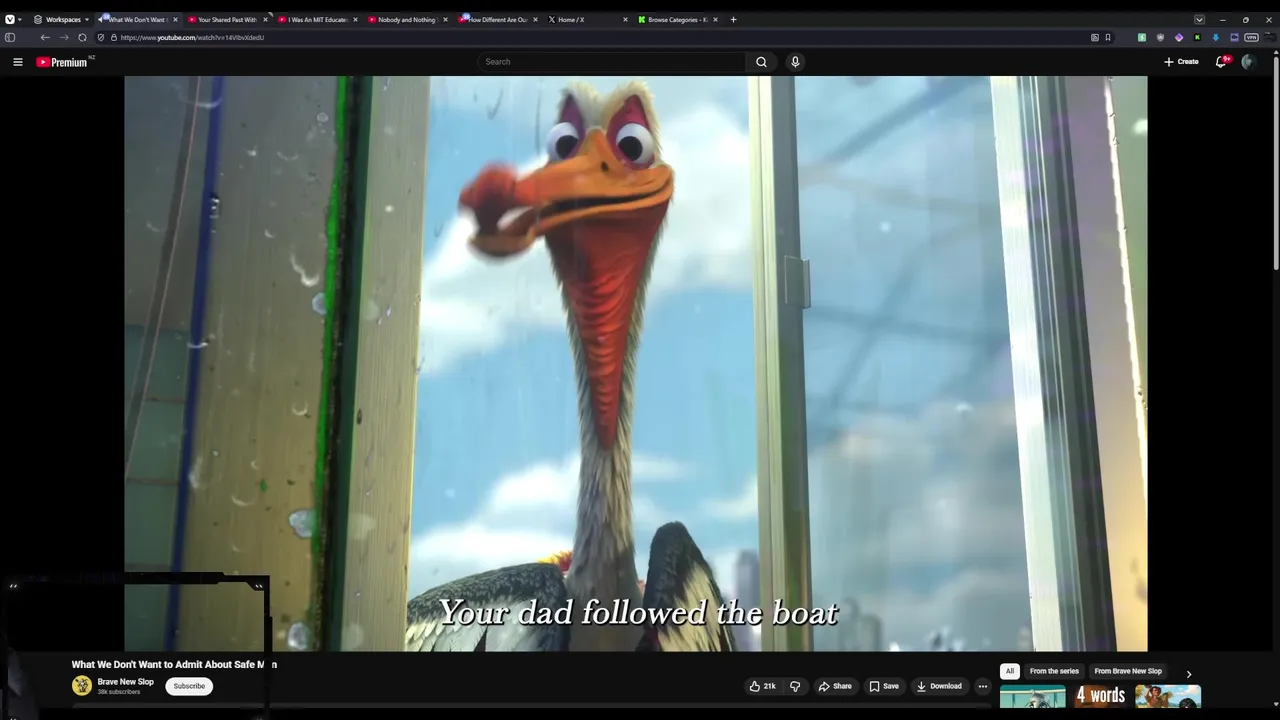Switch to 'Browse Categories' Kick tab

(677, 19)
